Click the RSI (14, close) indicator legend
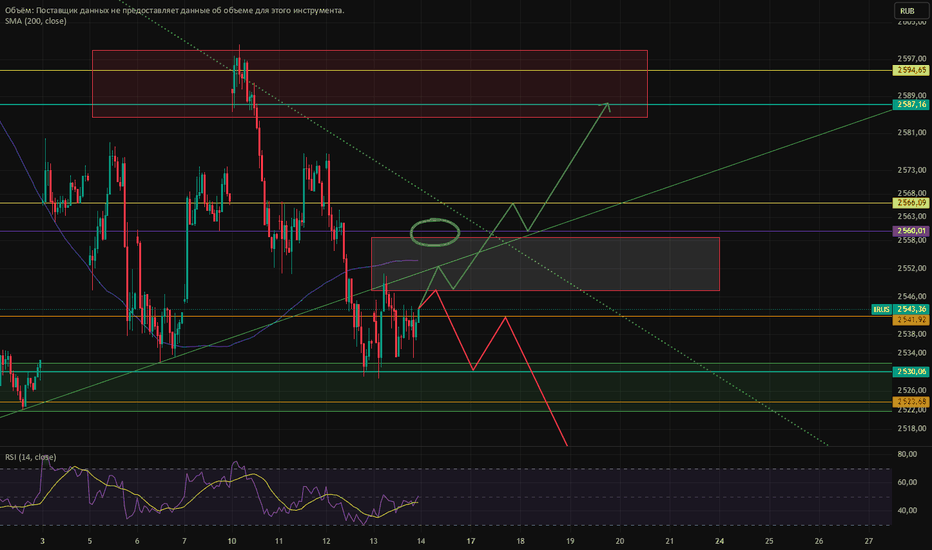Image resolution: width=932 pixels, height=550 pixels. click(31, 457)
